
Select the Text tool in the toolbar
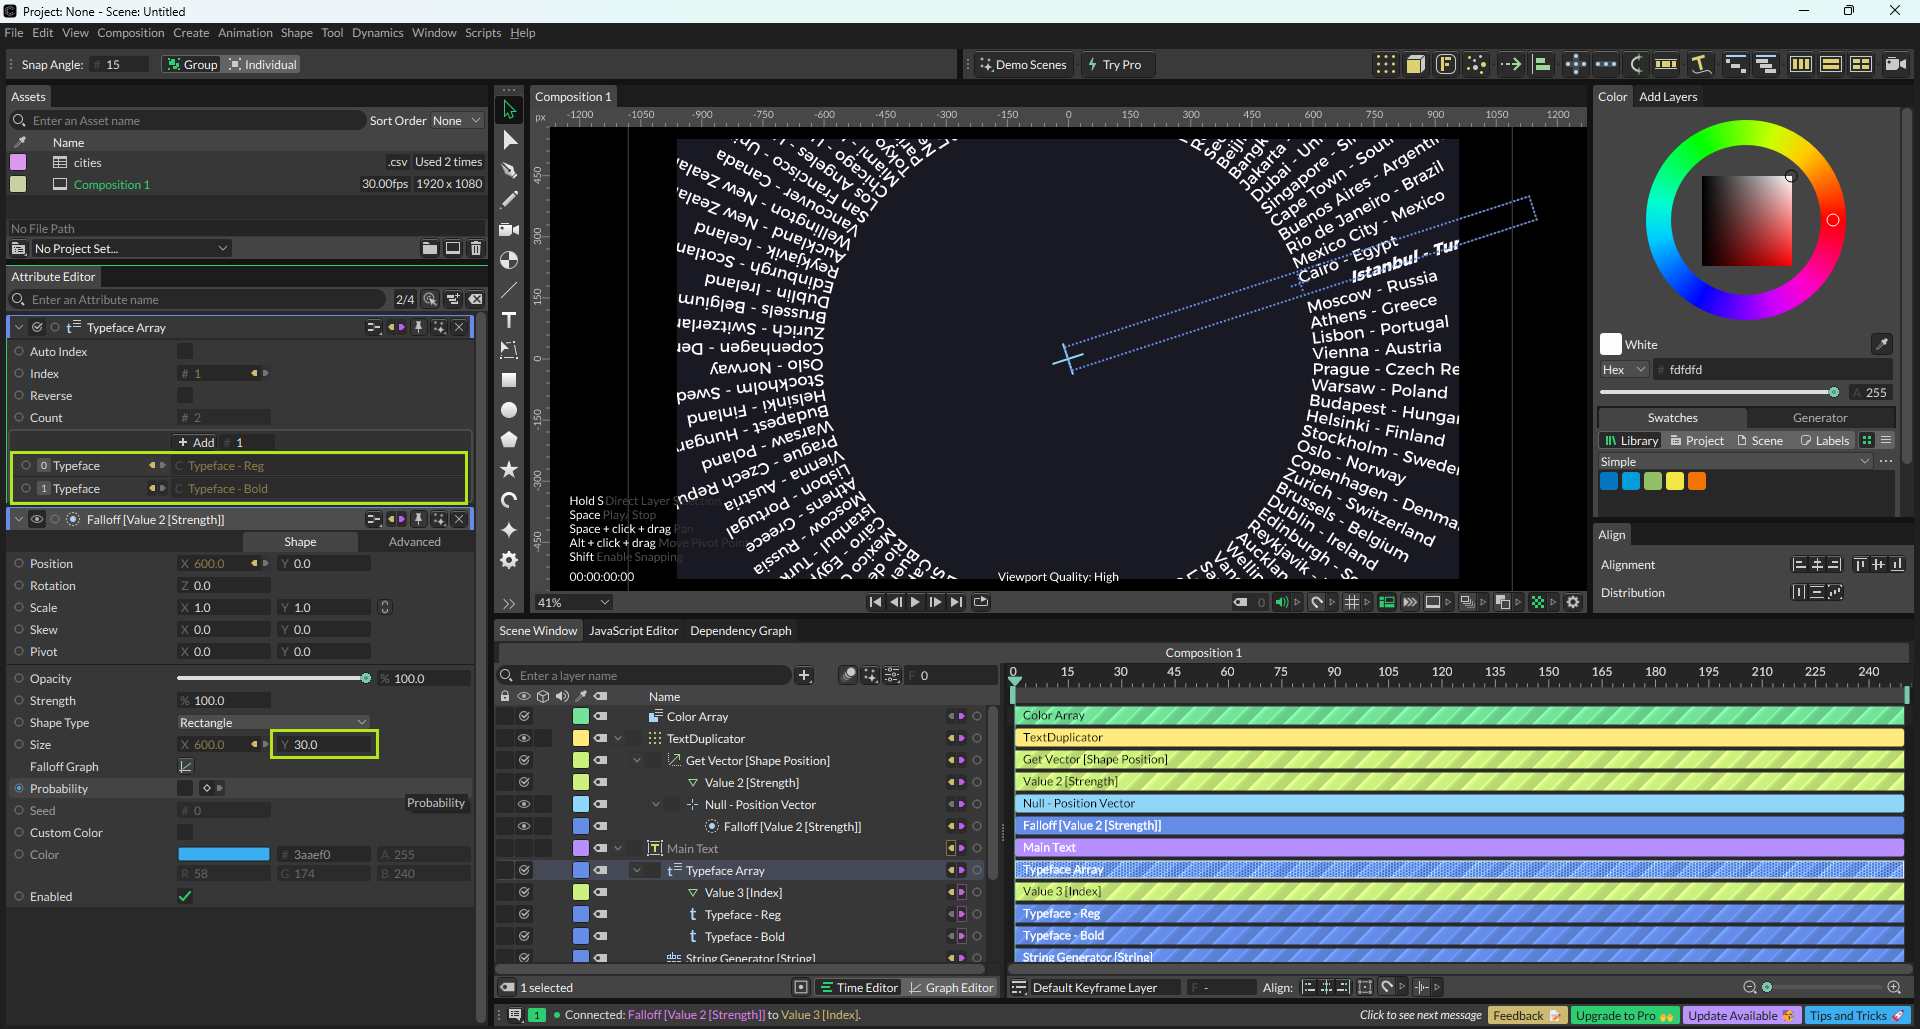click(509, 320)
